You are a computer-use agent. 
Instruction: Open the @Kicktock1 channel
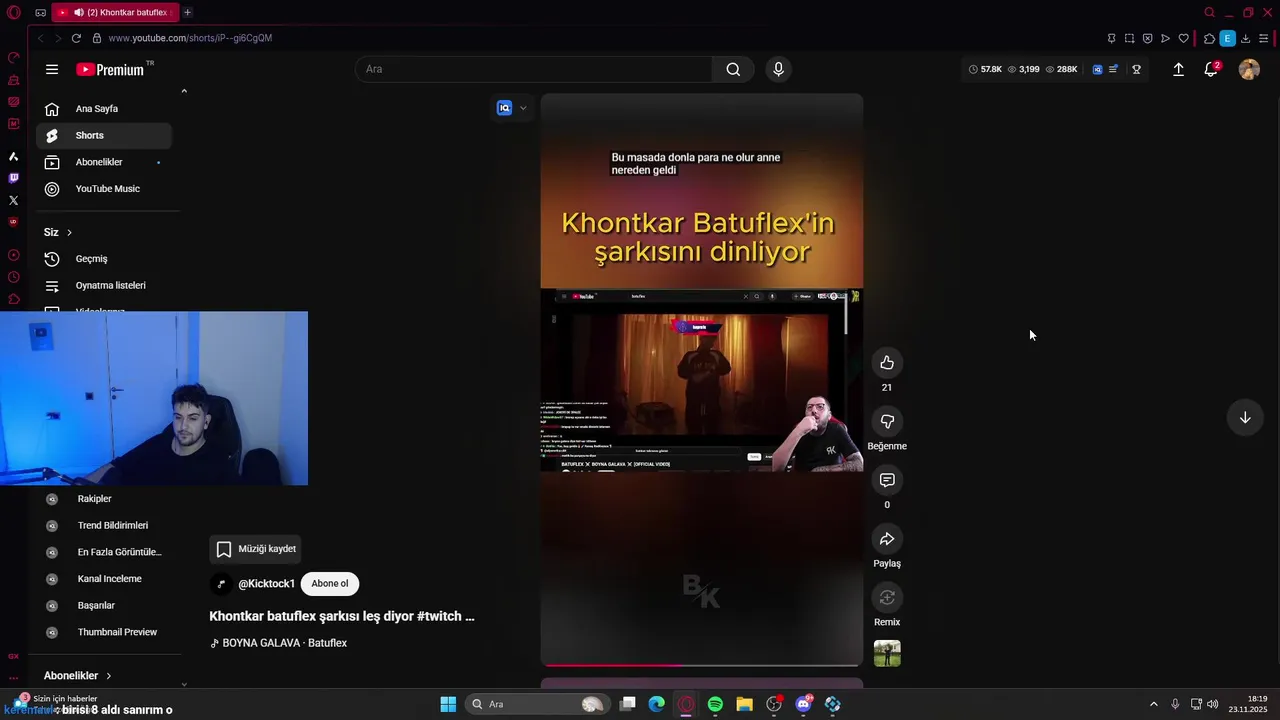point(266,584)
